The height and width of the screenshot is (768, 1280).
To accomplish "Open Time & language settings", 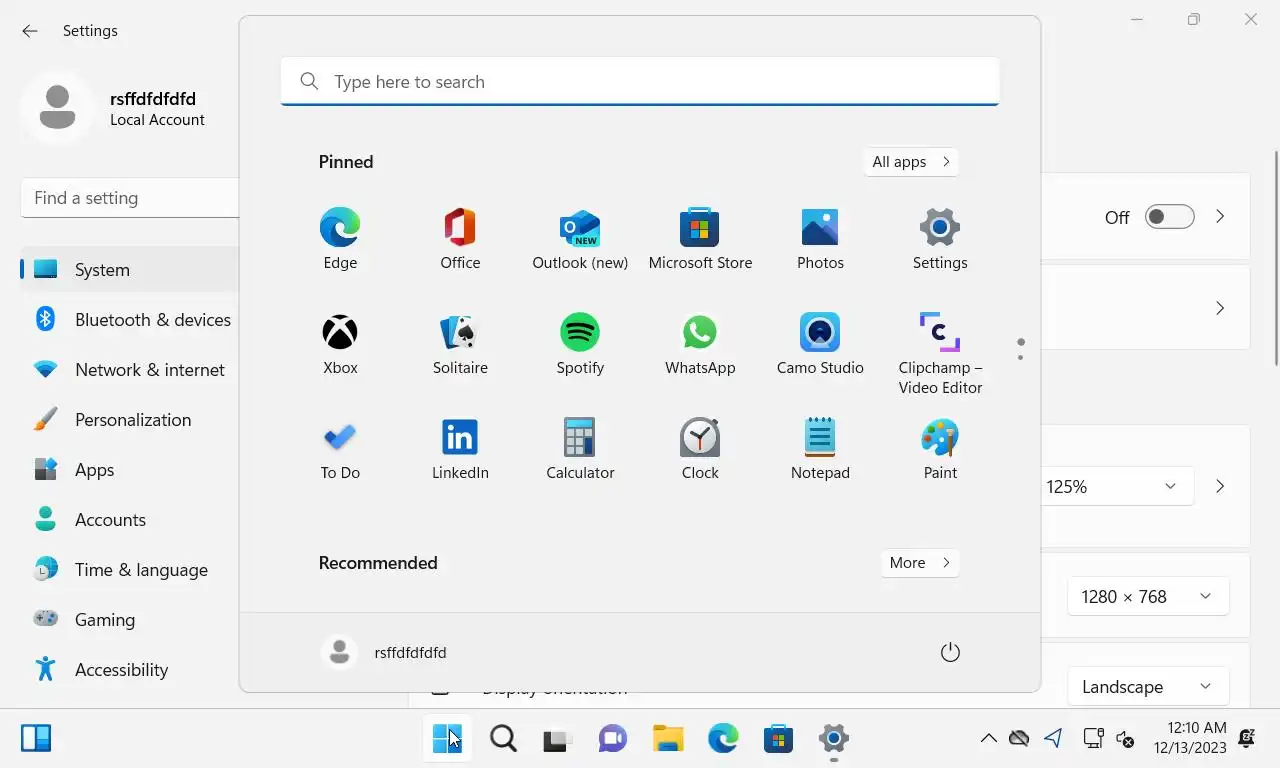I will (130, 570).
